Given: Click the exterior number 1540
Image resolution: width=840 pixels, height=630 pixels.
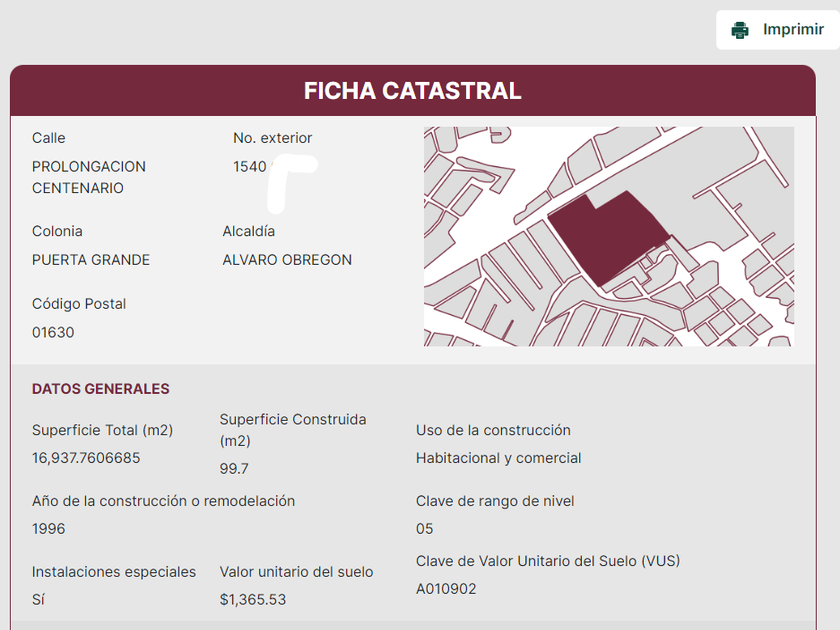Looking at the screenshot, I should click(x=250, y=166).
